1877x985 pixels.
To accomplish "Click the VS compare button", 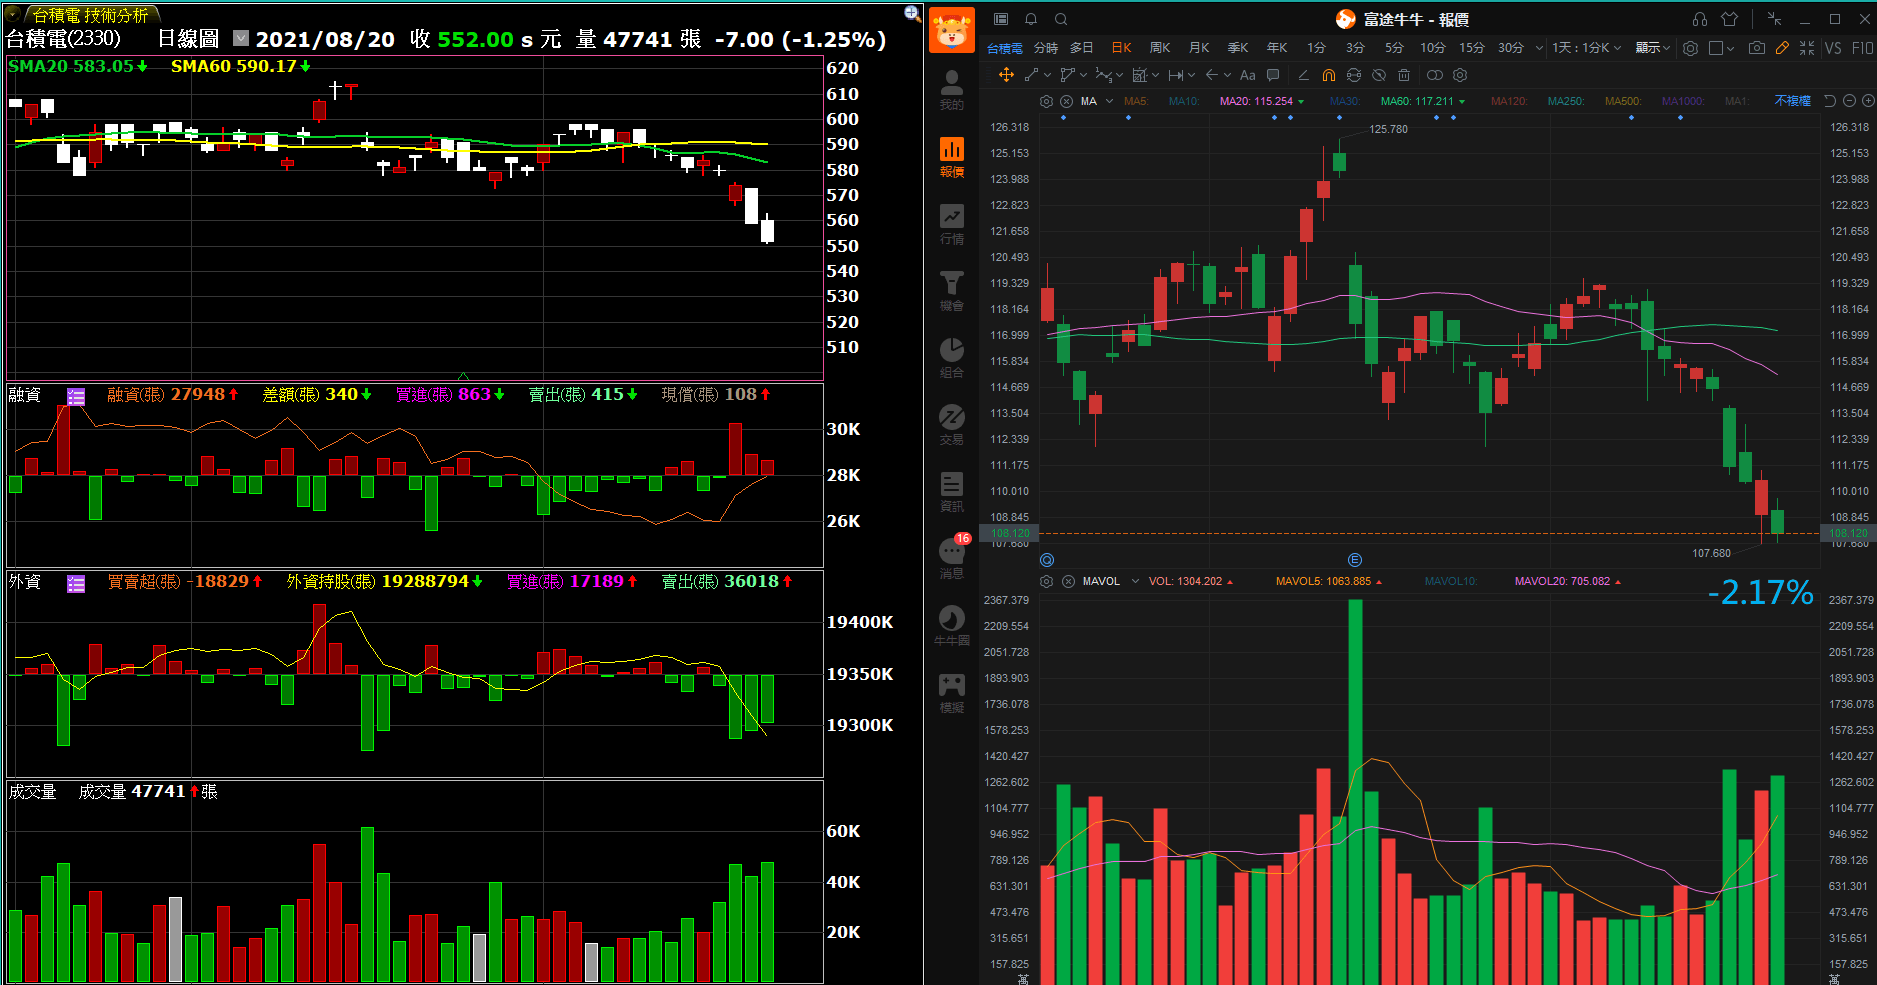I will tap(1833, 48).
